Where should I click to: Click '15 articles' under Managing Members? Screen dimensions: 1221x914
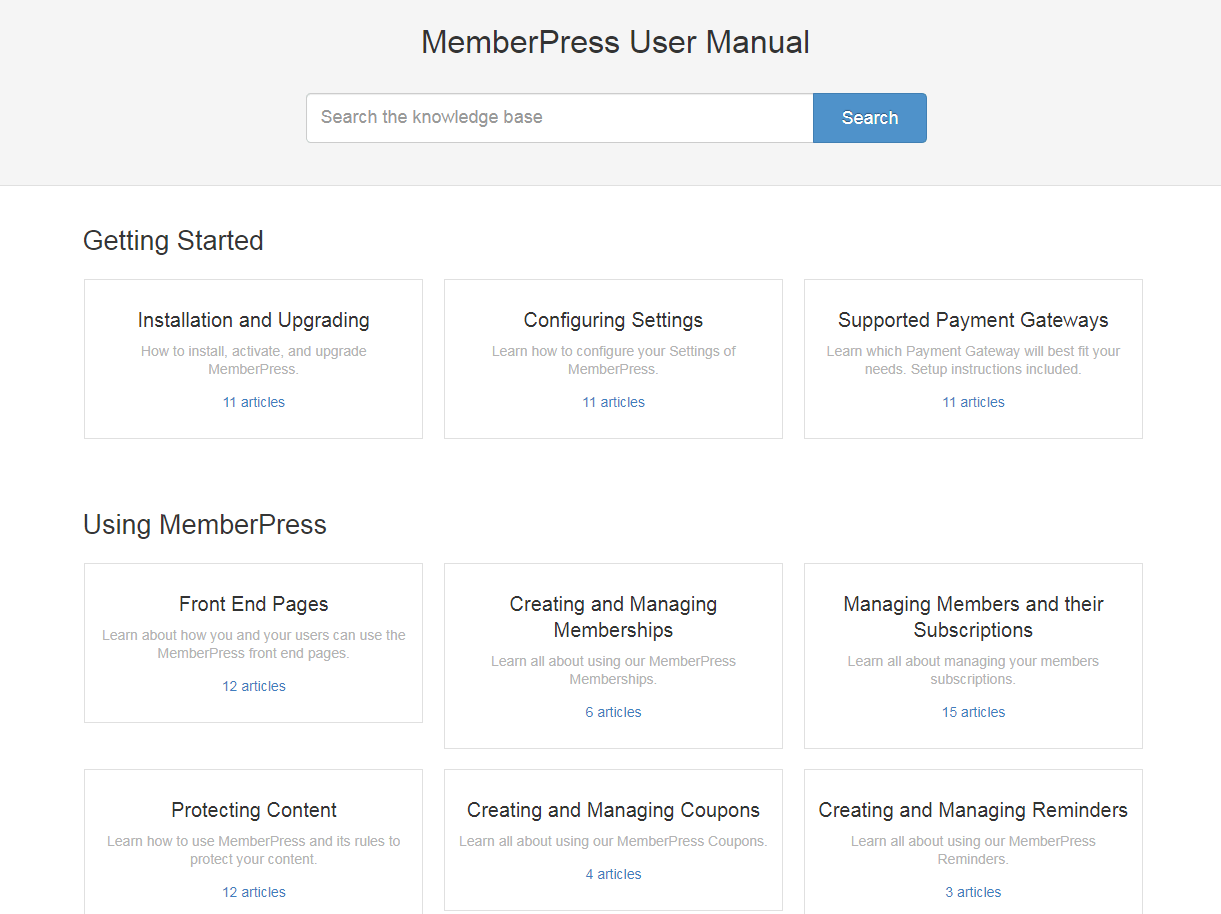click(973, 713)
